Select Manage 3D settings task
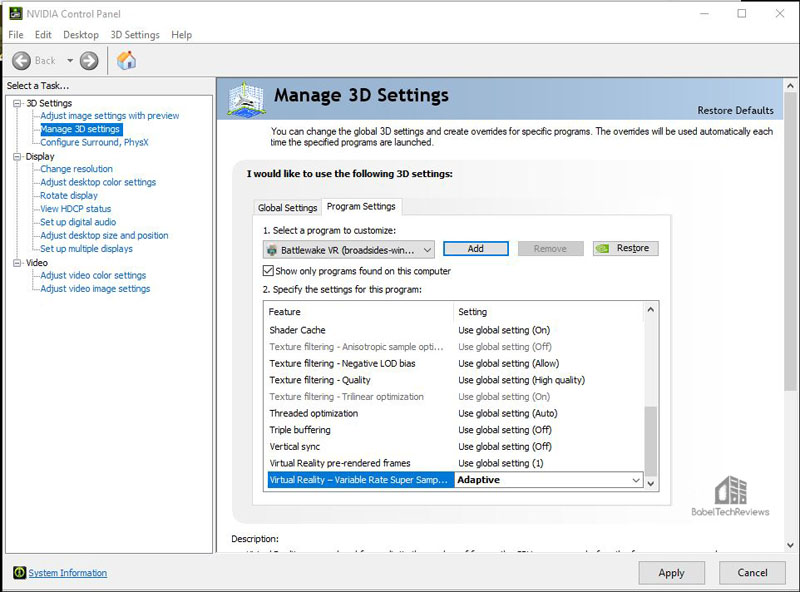 point(80,129)
